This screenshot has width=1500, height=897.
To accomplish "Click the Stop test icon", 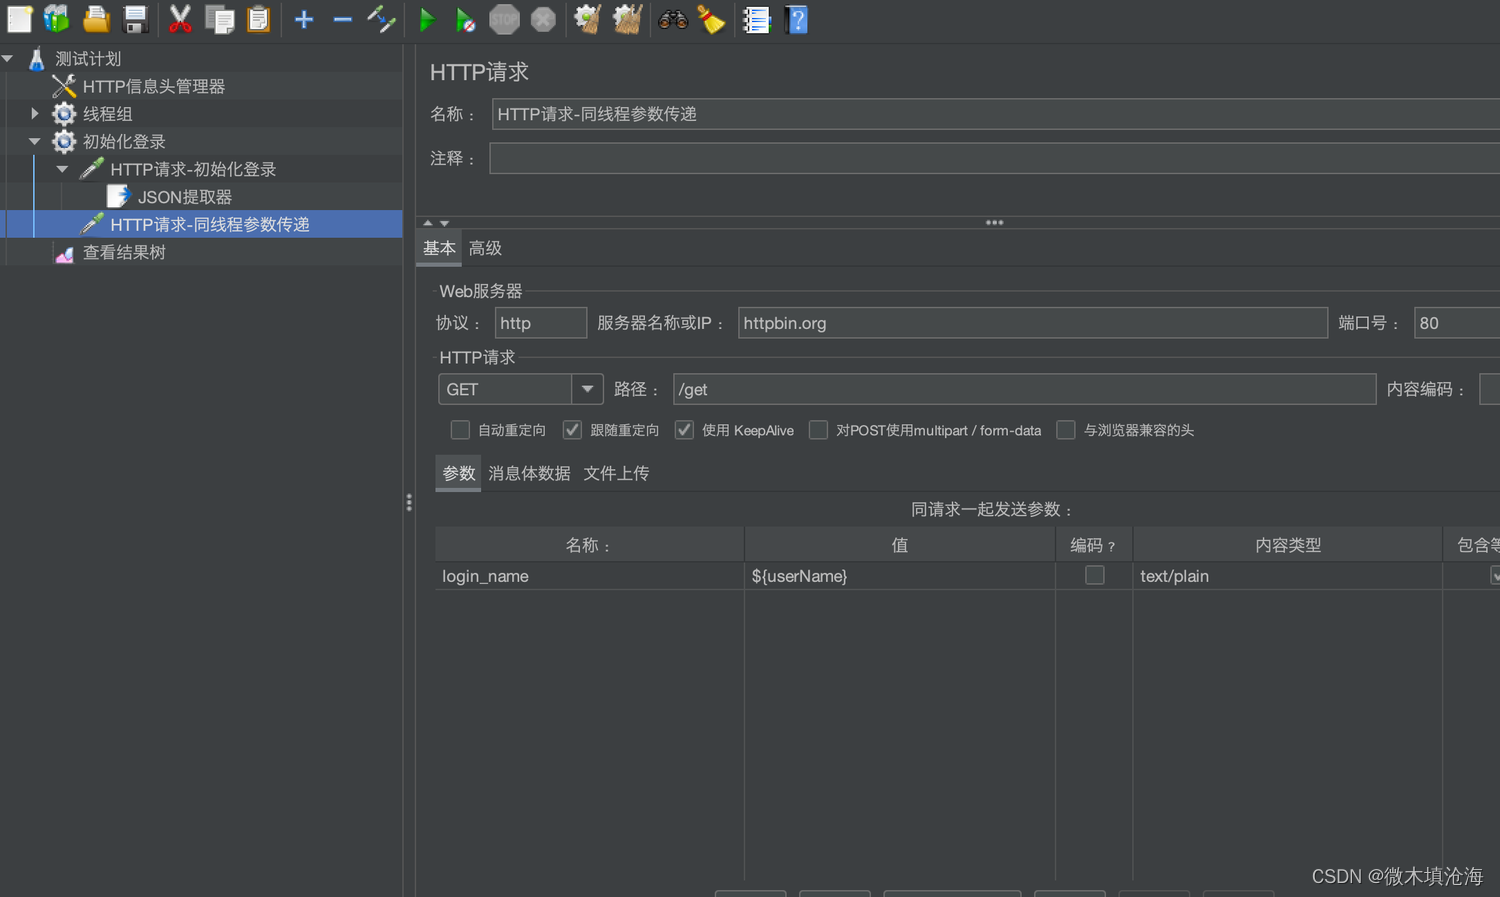I will [x=504, y=19].
